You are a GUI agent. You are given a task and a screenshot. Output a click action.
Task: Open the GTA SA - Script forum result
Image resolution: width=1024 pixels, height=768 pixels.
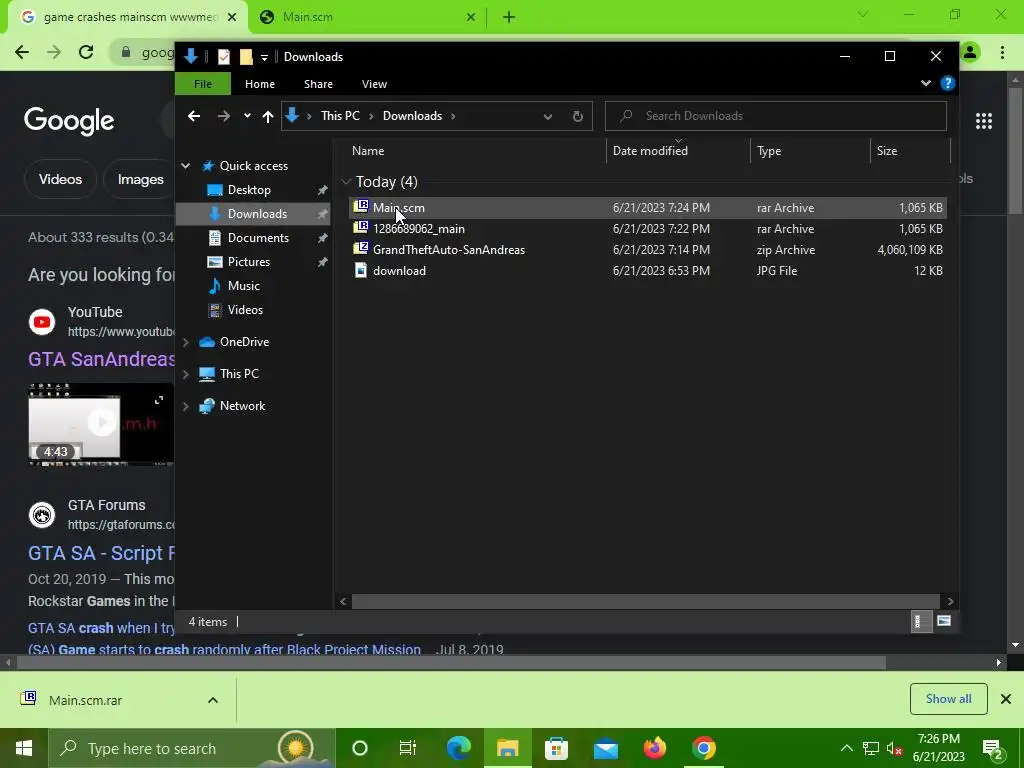(x=101, y=553)
